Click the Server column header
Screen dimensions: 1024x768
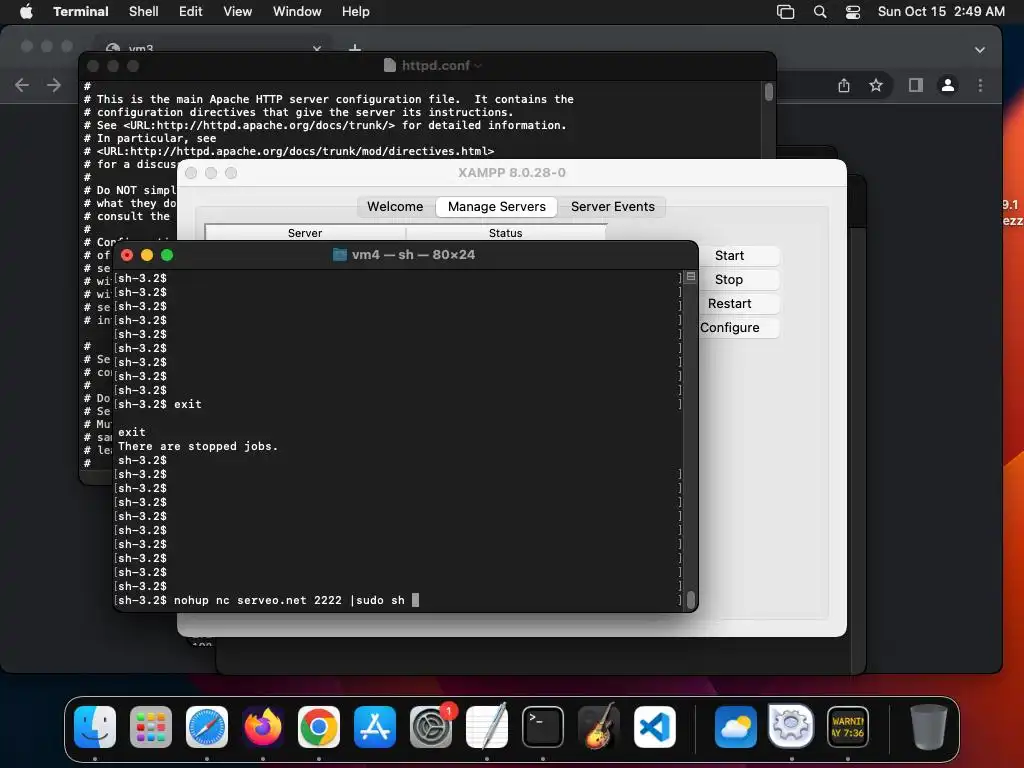pos(305,233)
